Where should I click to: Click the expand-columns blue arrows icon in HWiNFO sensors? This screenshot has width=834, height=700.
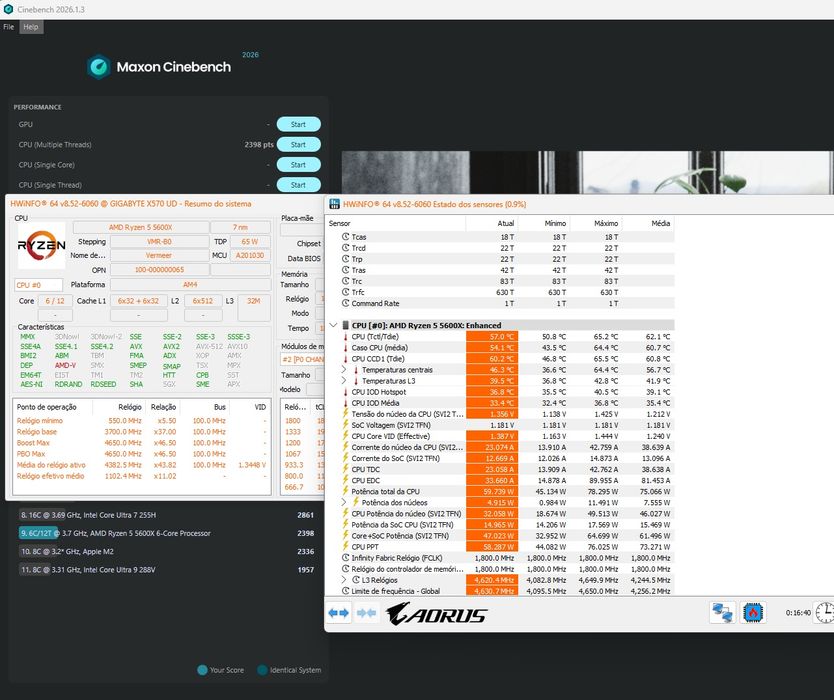click(338, 613)
